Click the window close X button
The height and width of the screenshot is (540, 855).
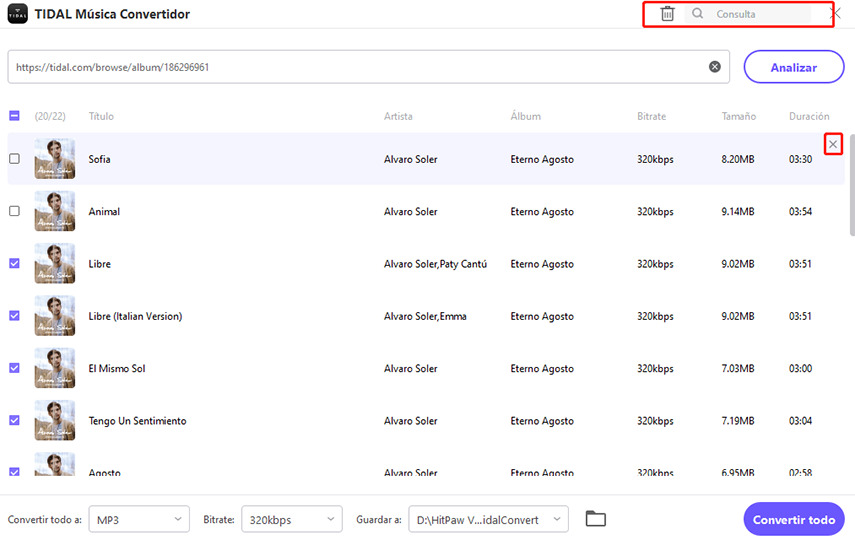(836, 13)
